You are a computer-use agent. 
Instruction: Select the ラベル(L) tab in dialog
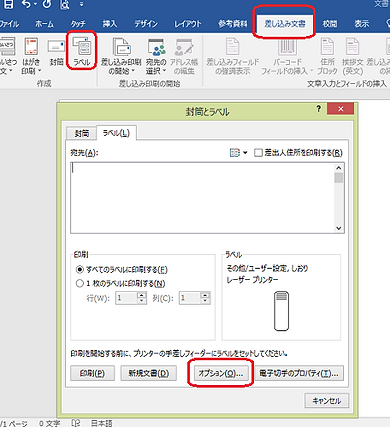[x=116, y=133]
